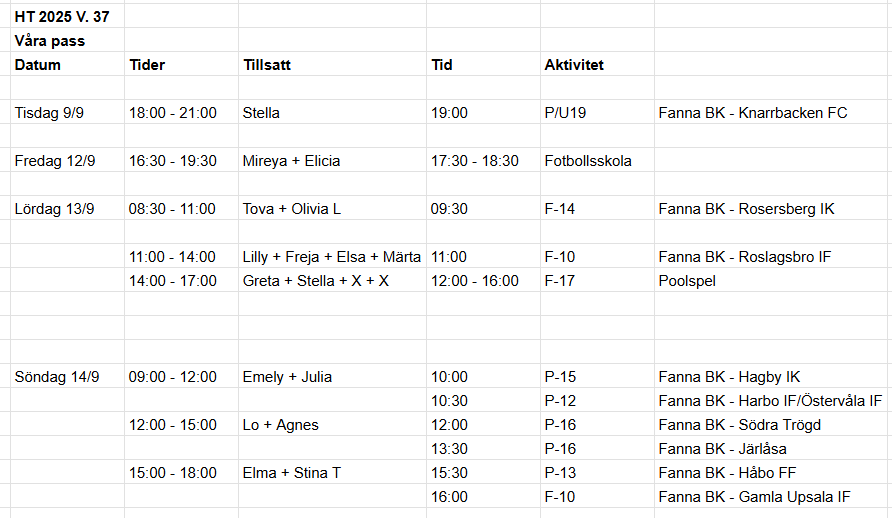Select the 'Tova + Olivia L' cell
Screen dimensions: 892x518
click(292, 209)
